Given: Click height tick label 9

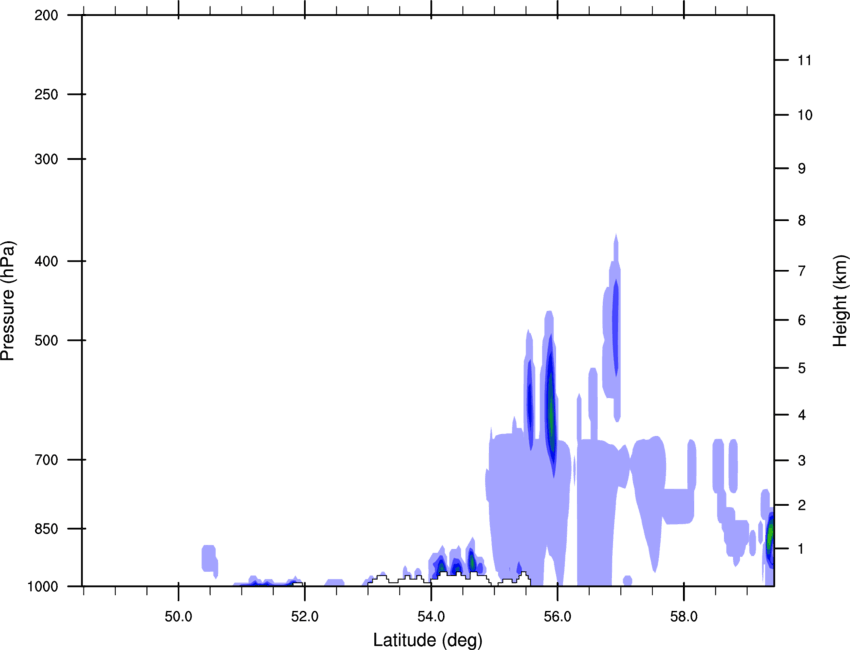Looking at the screenshot, I should click(x=801, y=169).
